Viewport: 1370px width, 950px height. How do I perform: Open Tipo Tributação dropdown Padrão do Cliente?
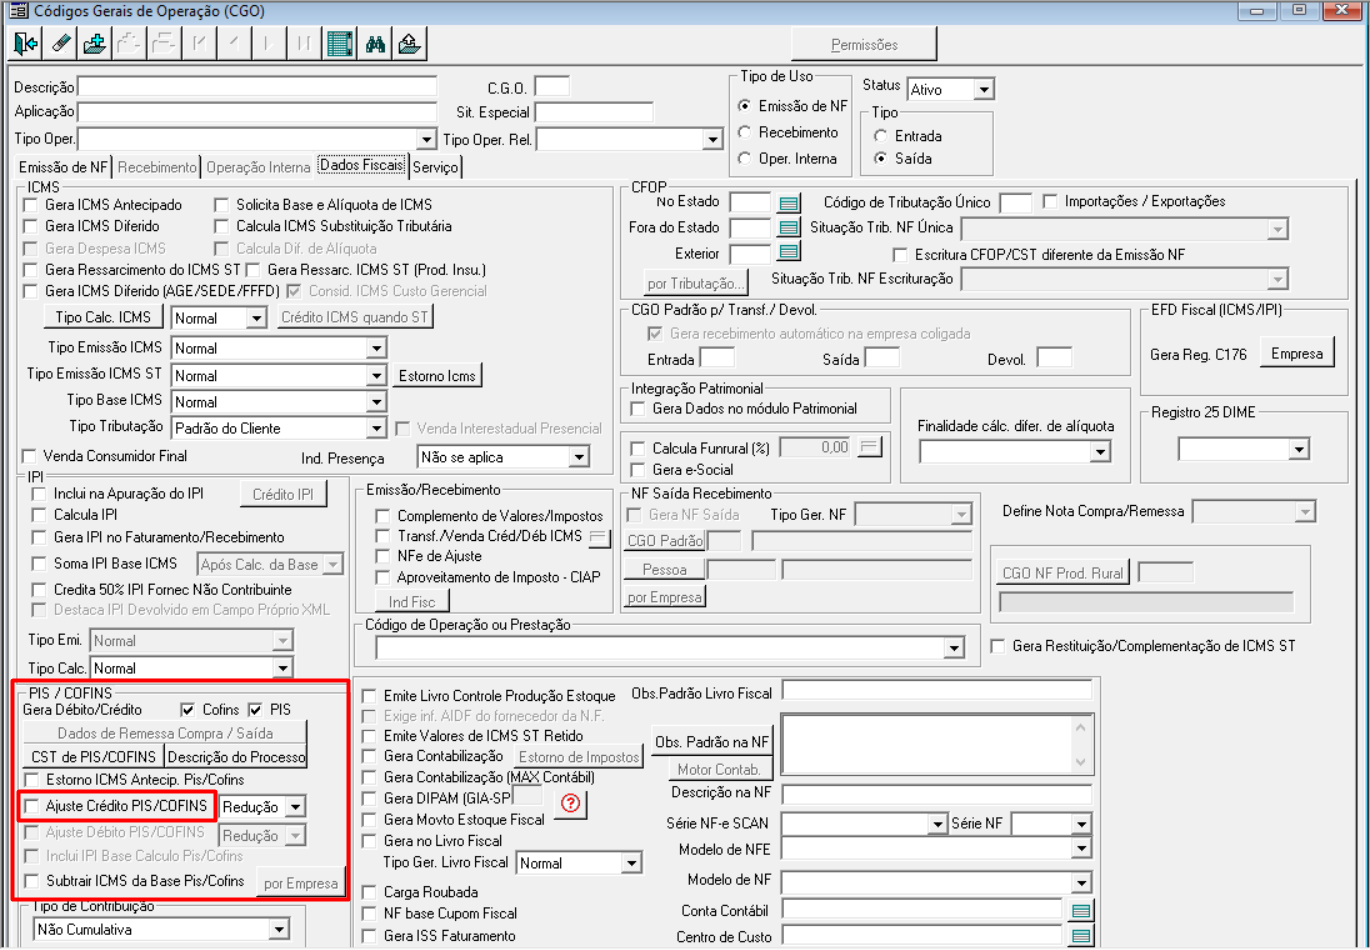tap(376, 428)
